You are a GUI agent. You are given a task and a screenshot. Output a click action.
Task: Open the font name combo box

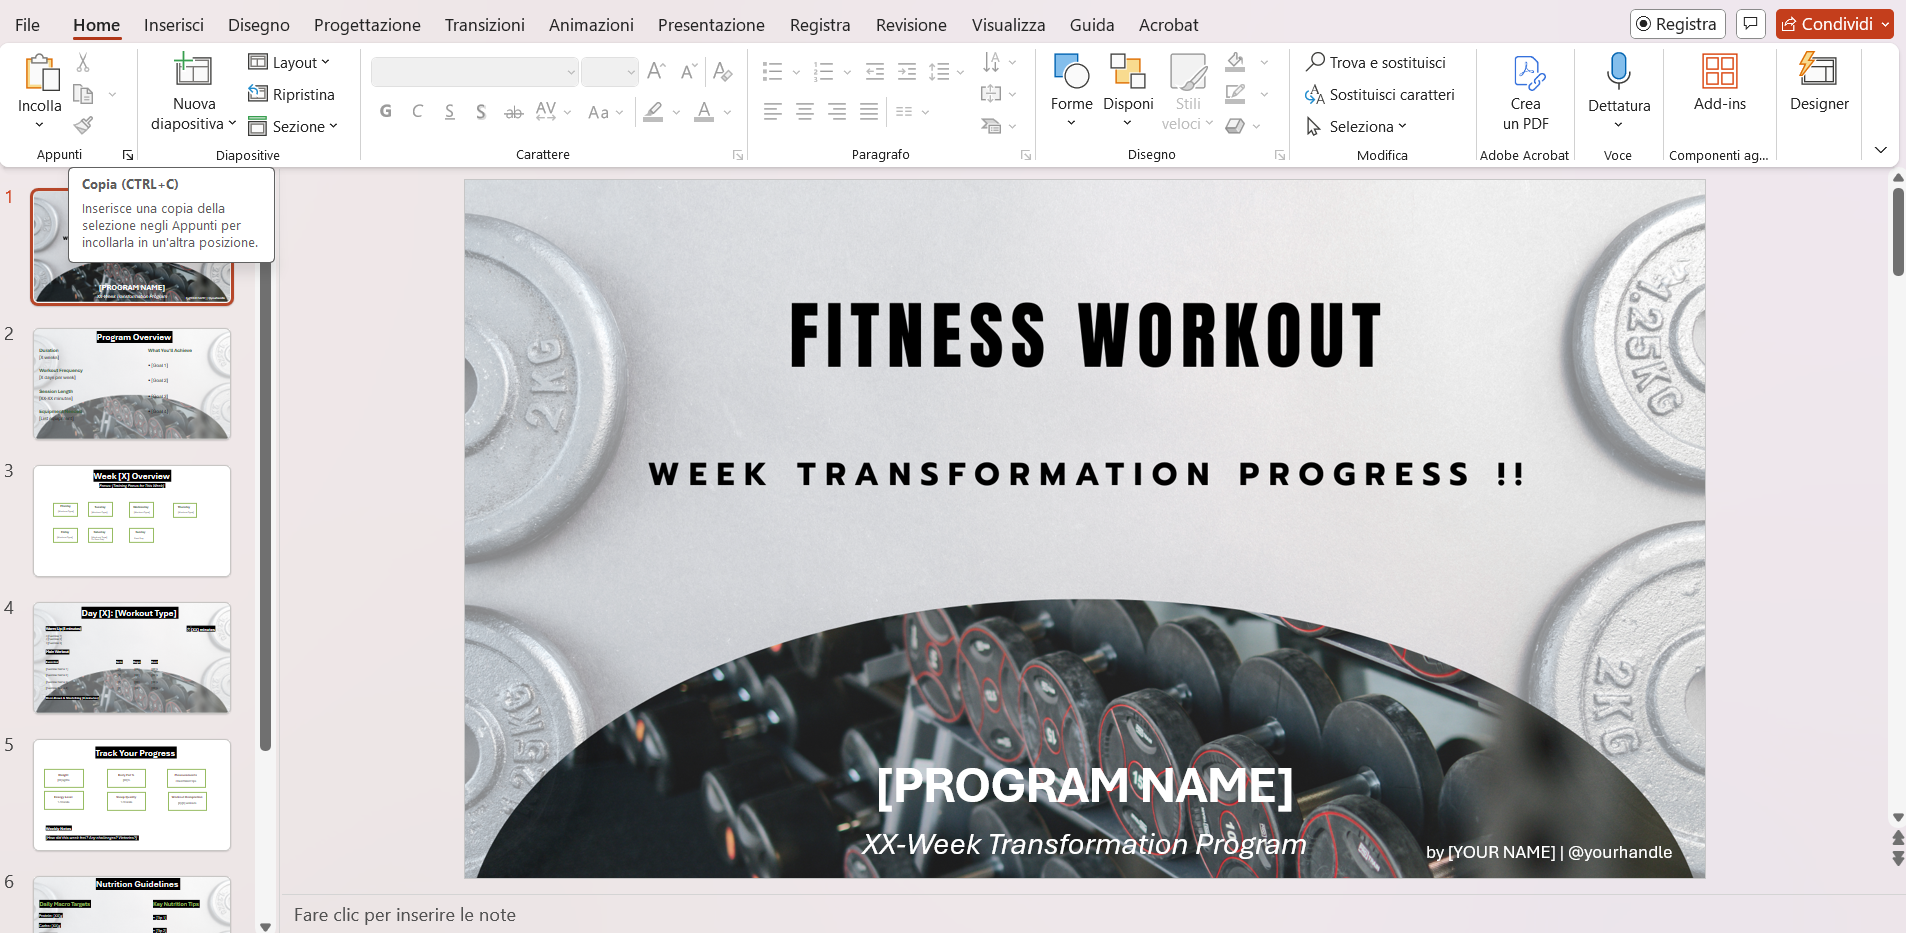pyautogui.click(x=475, y=72)
